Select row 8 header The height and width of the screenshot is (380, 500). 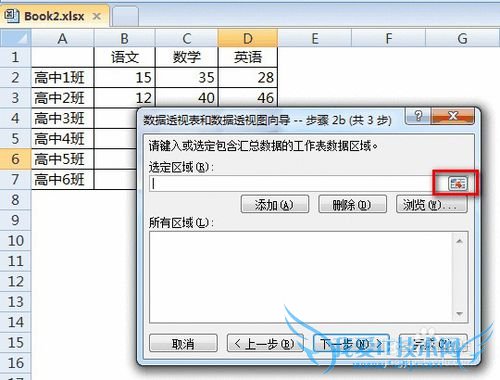pos(15,200)
